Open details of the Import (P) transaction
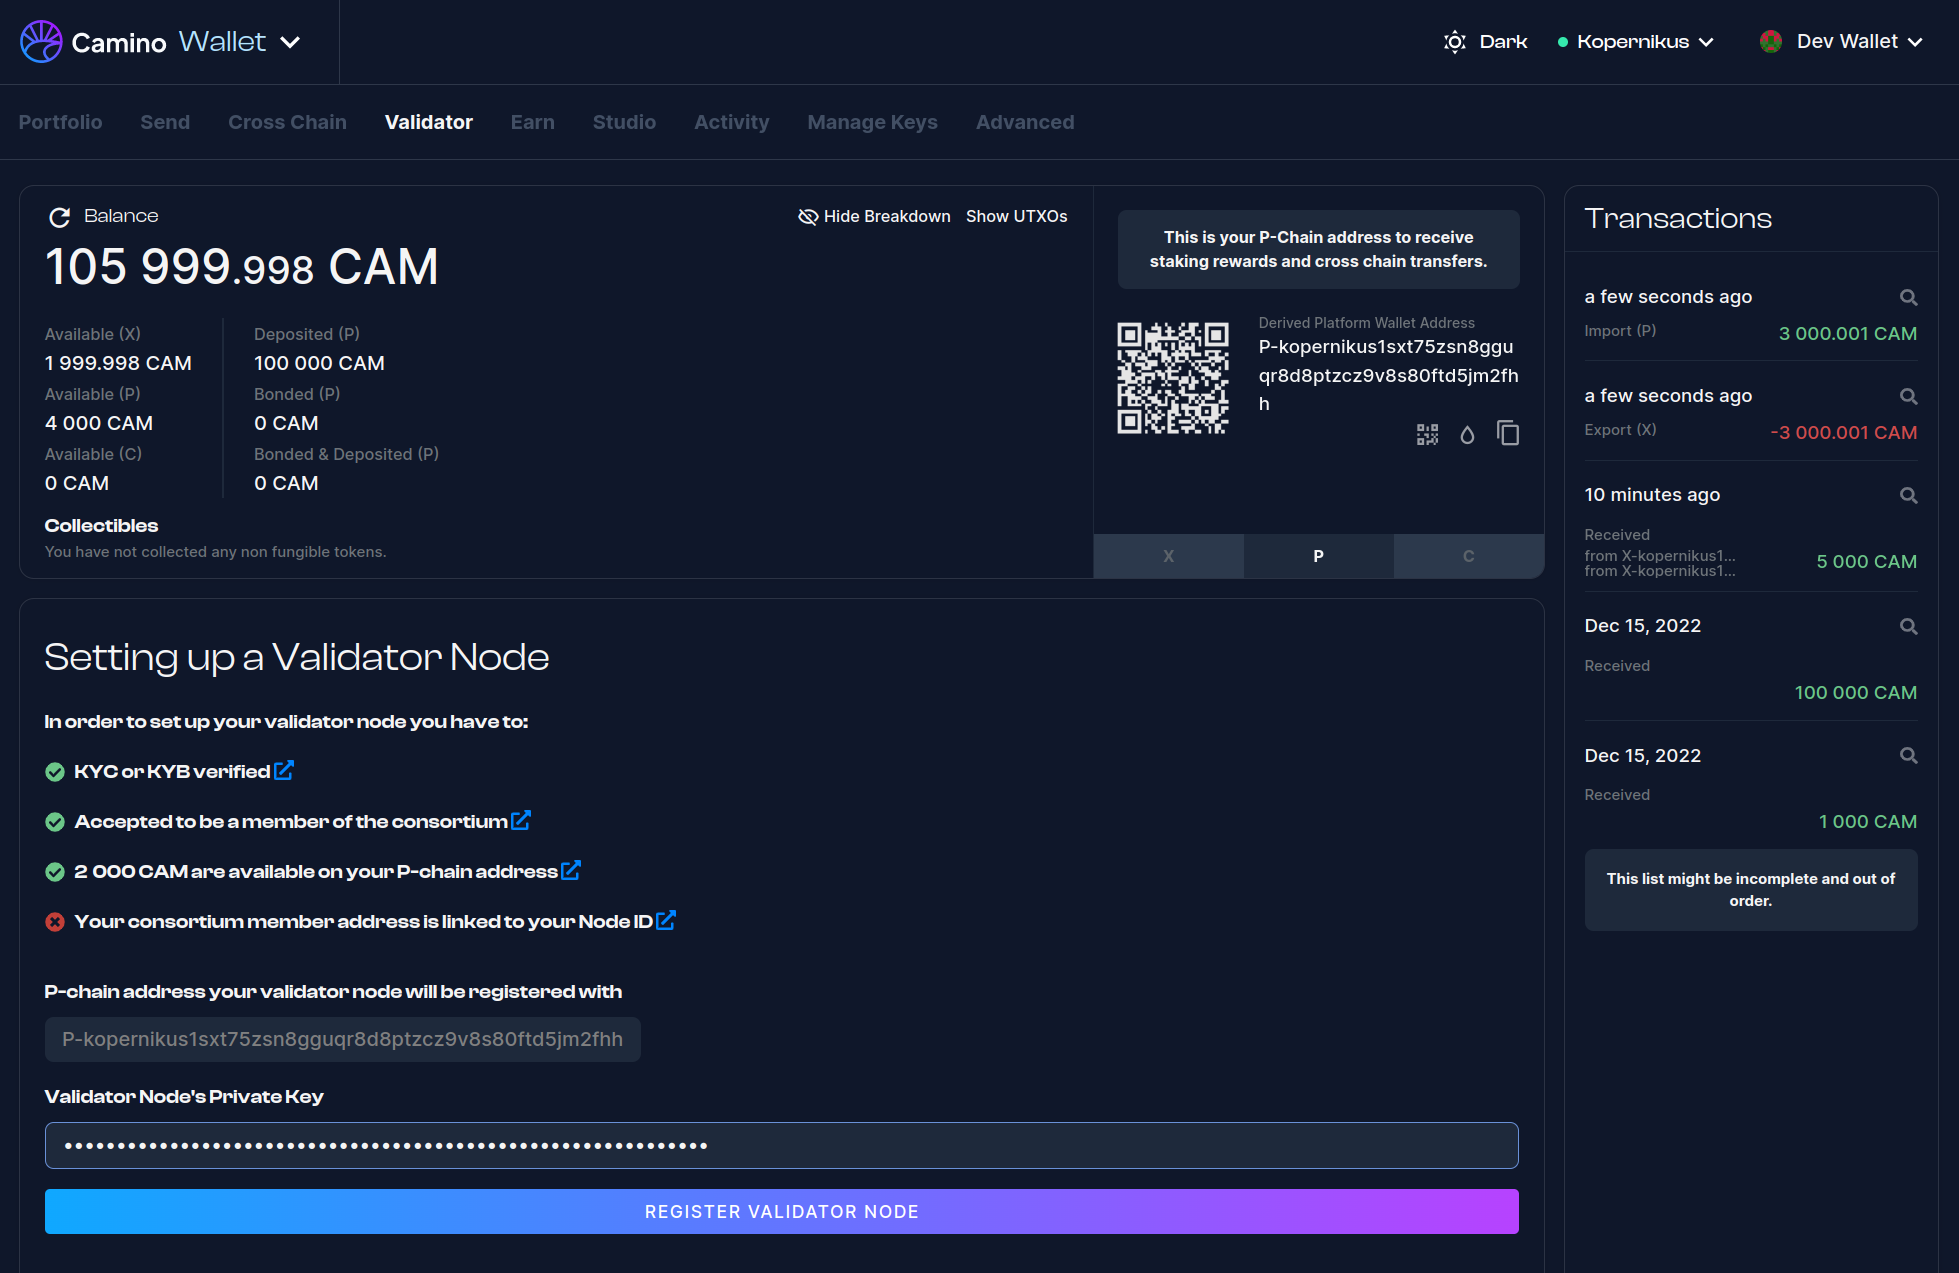This screenshot has height=1273, width=1959. tap(1908, 297)
